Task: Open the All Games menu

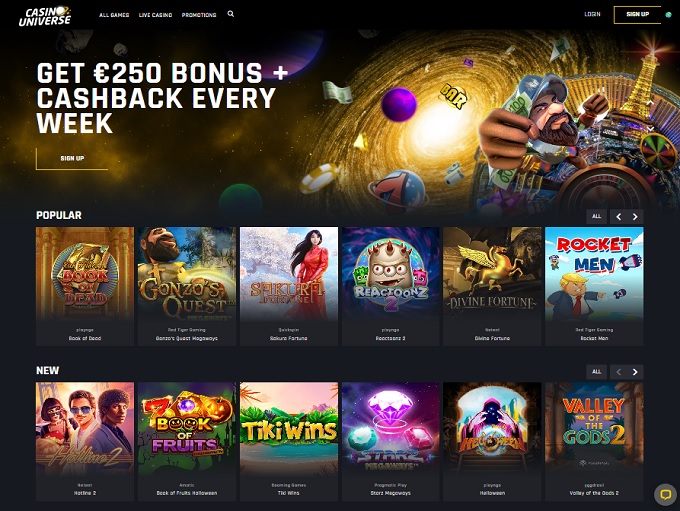Action: [x=114, y=15]
